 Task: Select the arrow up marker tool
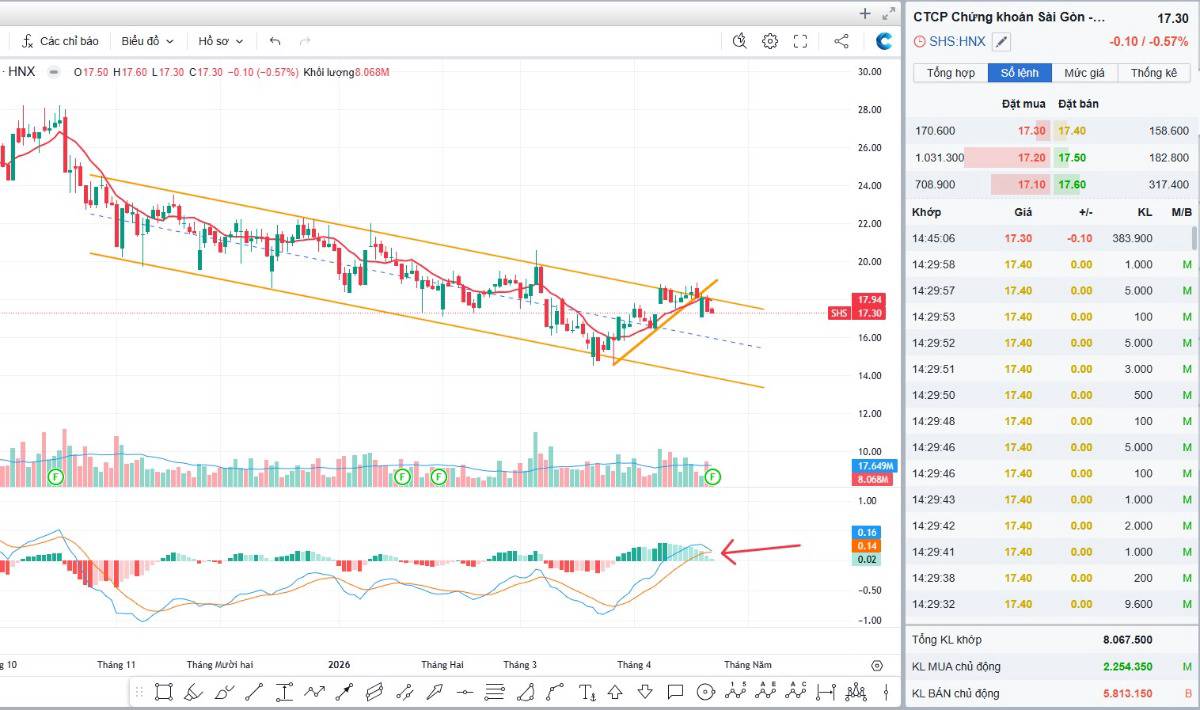coord(616,691)
